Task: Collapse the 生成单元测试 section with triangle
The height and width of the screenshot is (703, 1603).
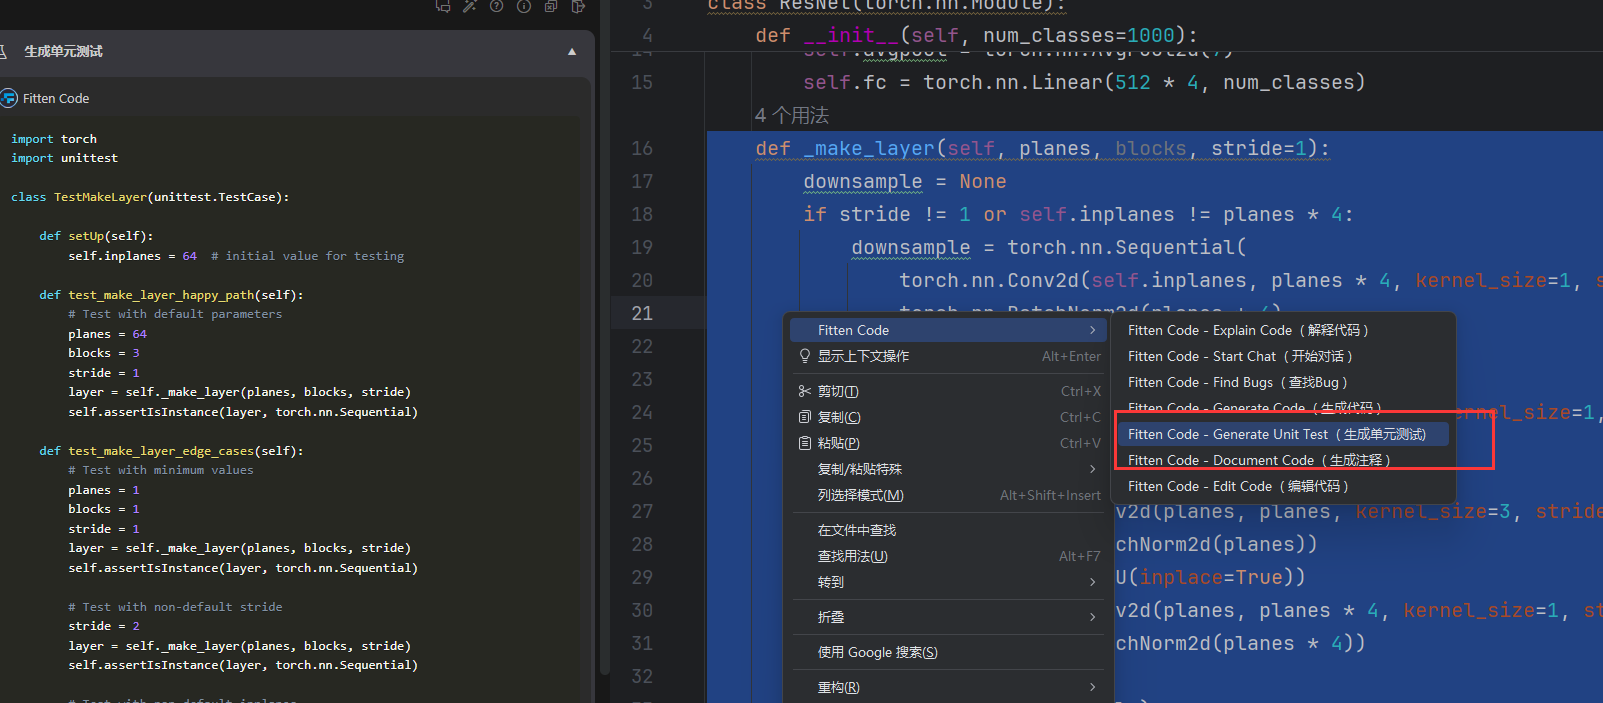Action: pos(572,51)
